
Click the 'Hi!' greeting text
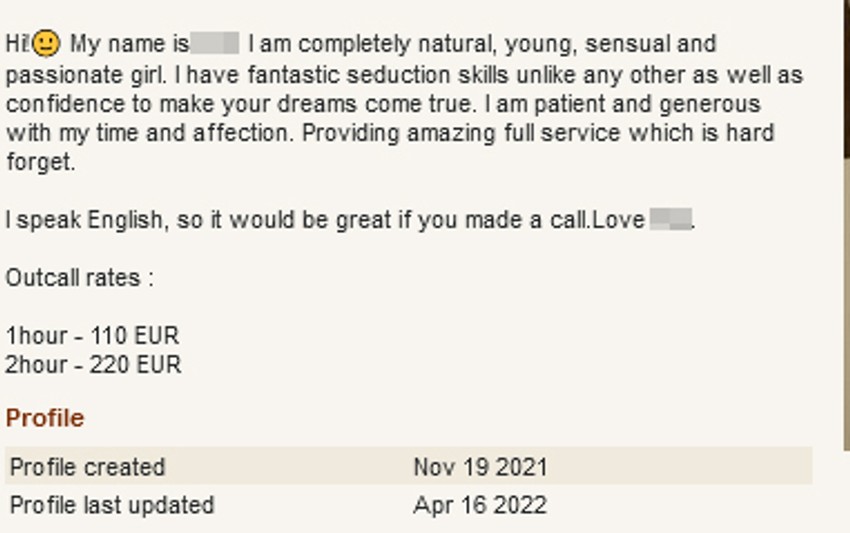tap(17, 44)
